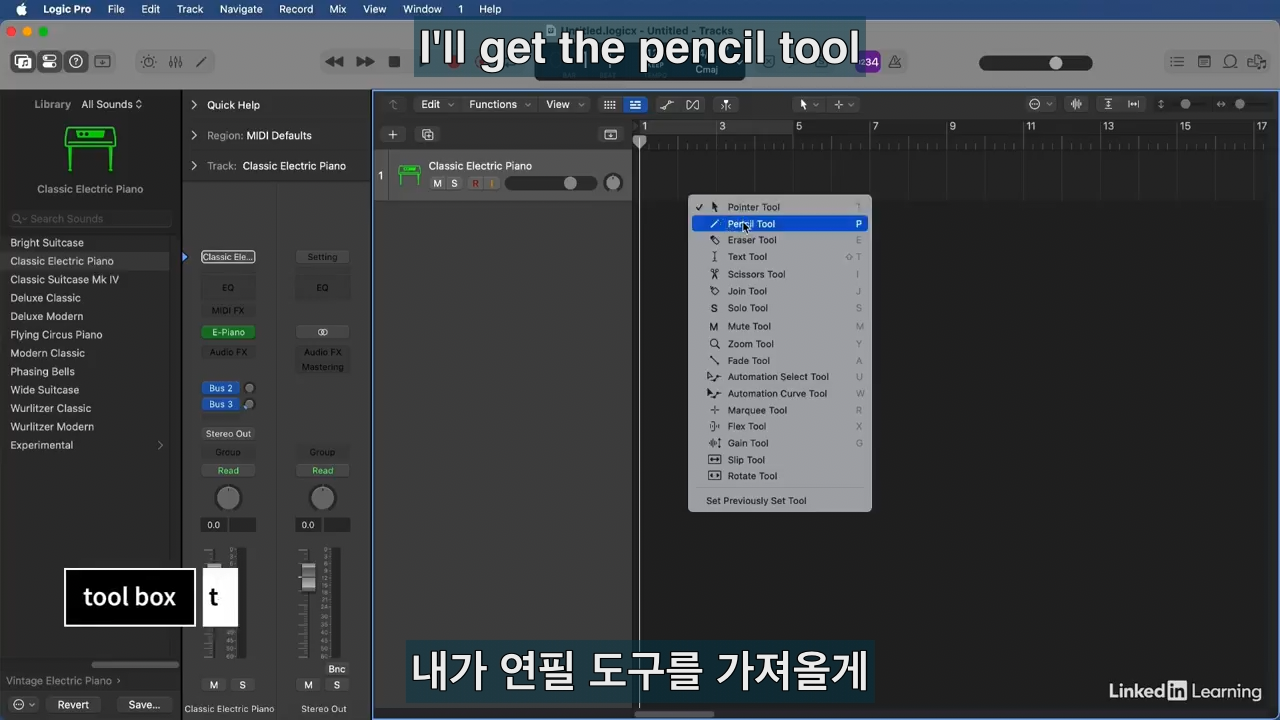Click the waveform zoom icon

(1077, 104)
